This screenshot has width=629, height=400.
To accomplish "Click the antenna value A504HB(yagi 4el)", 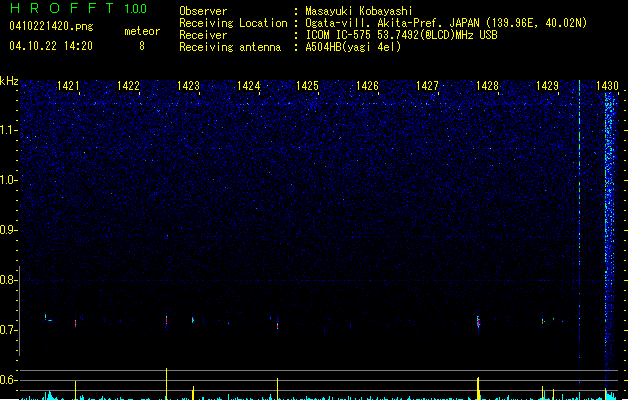I will tap(353, 47).
